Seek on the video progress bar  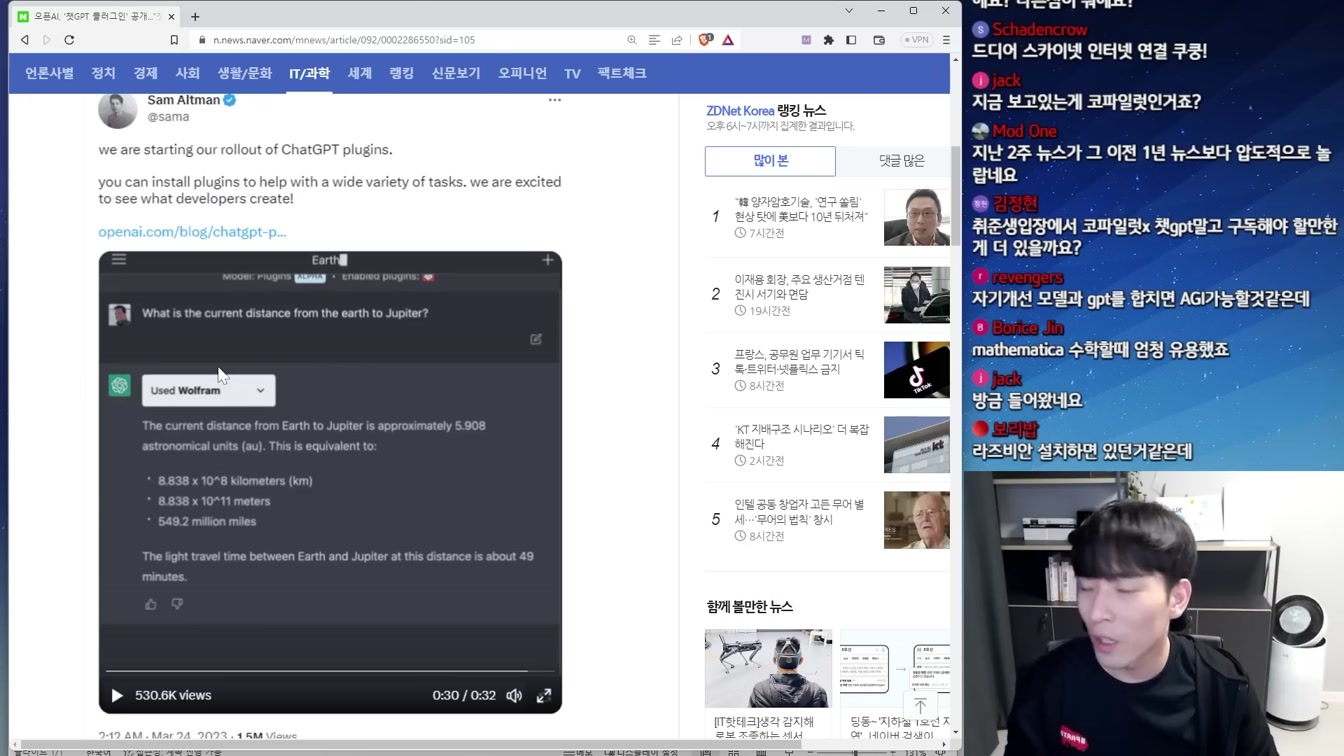(330, 671)
